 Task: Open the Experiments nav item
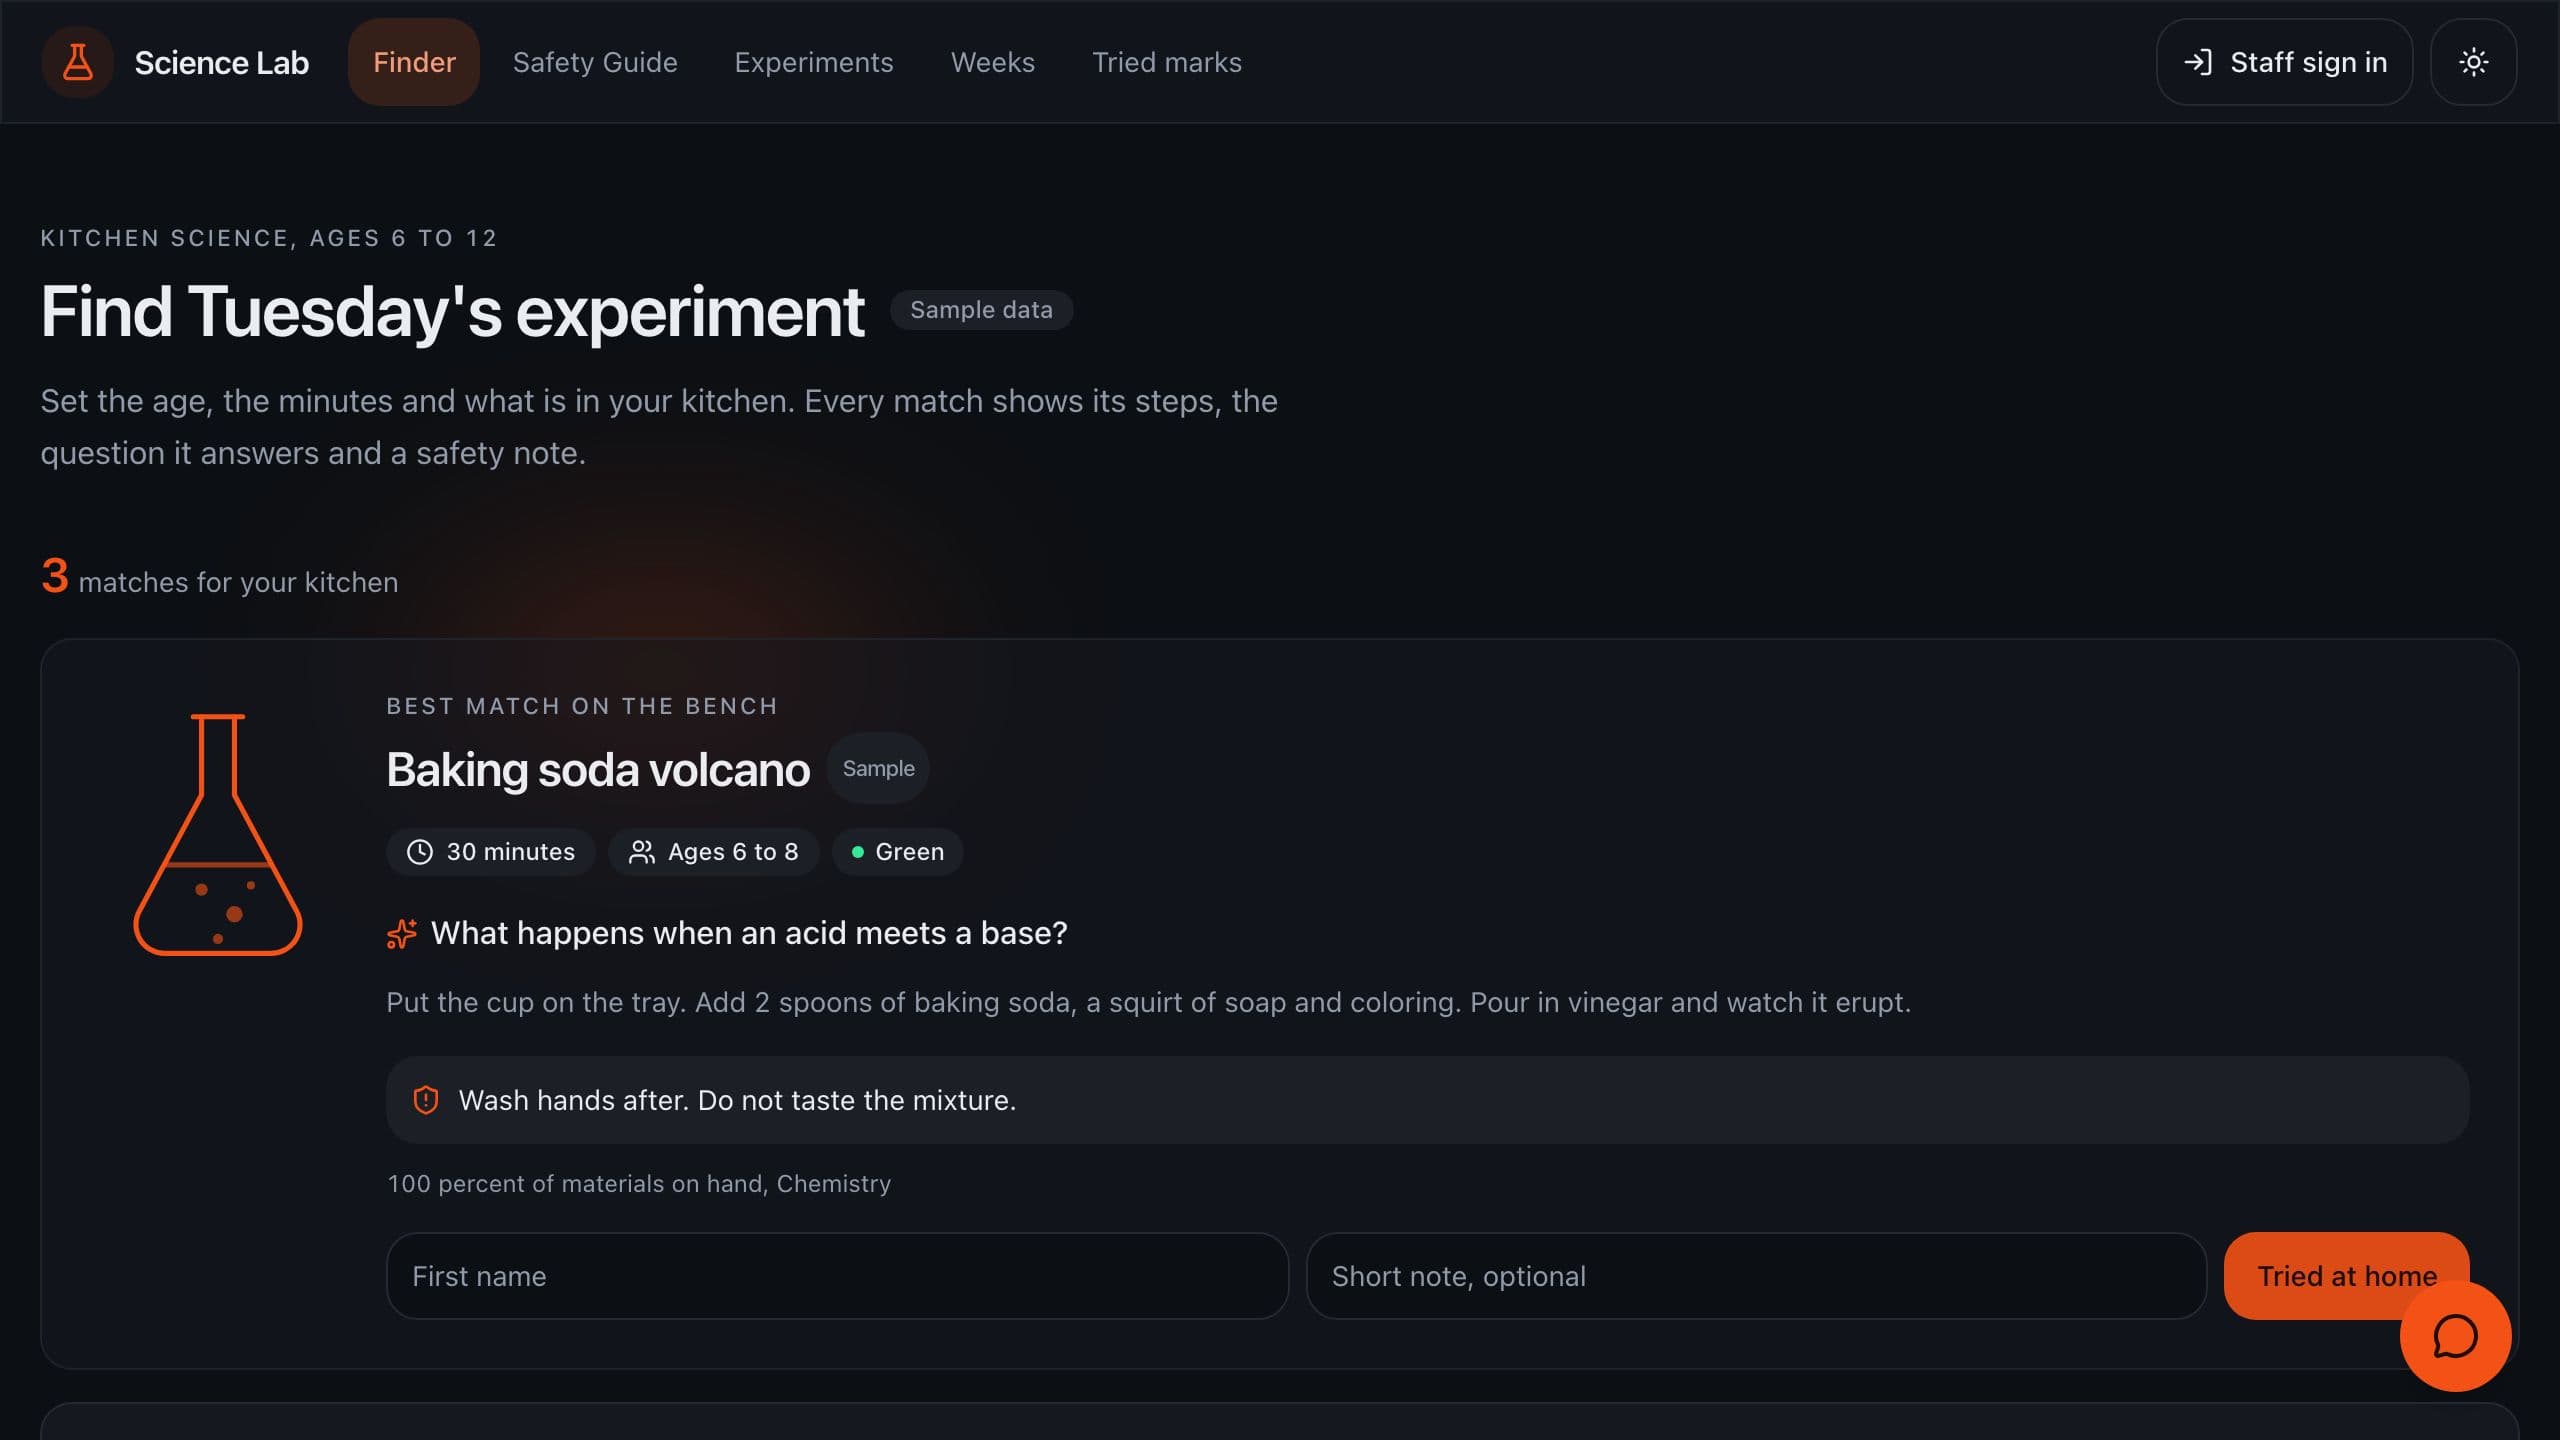pyautogui.click(x=813, y=62)
